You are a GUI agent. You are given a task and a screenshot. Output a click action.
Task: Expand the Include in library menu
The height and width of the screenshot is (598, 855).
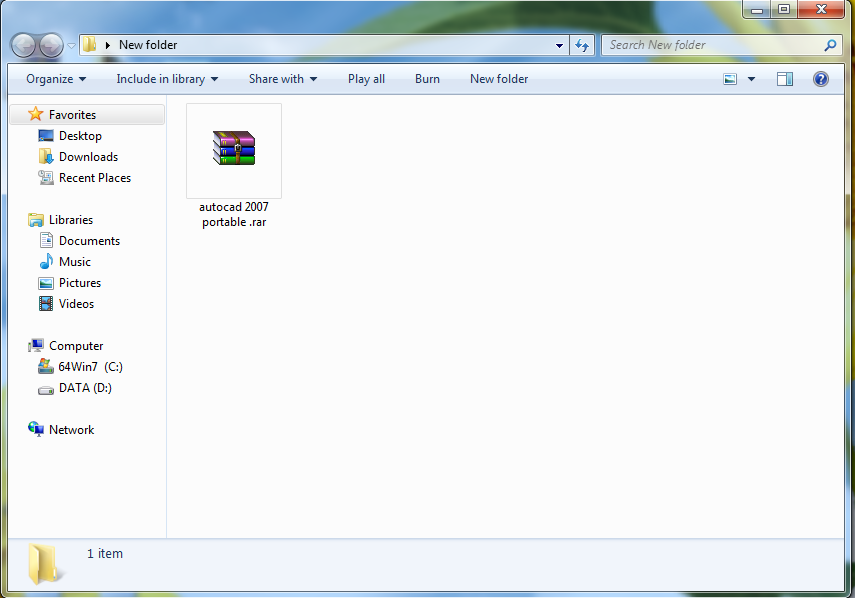tap(167, 79)
